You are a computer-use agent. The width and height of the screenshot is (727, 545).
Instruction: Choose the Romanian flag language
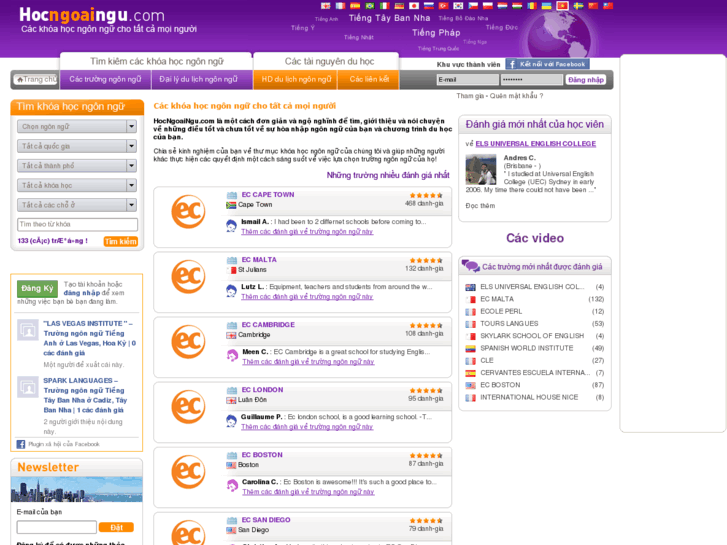532,6
